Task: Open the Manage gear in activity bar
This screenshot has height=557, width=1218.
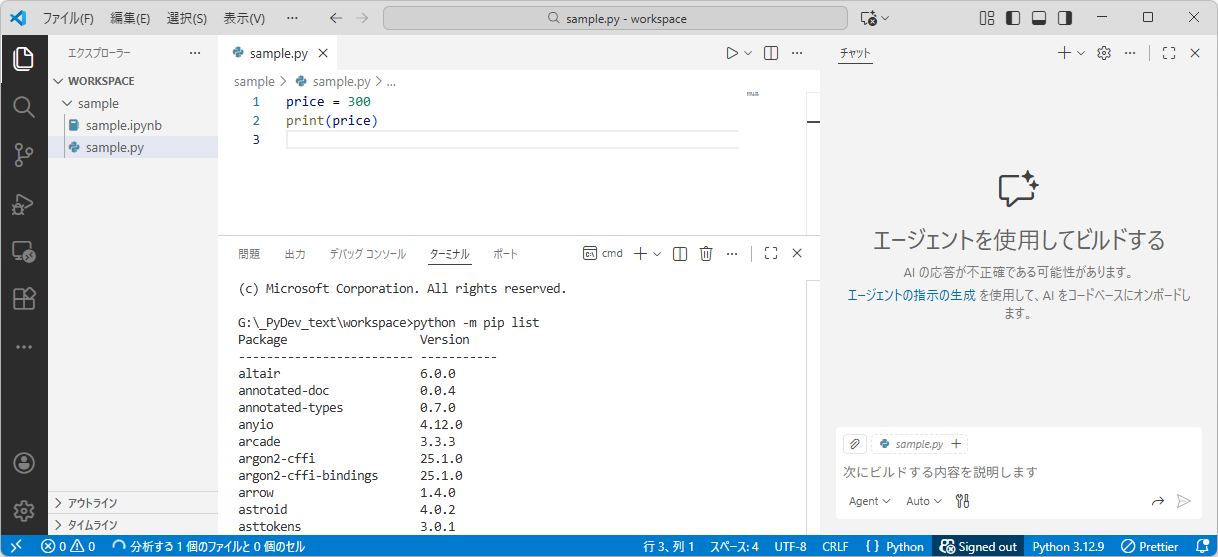Action: 23,511
